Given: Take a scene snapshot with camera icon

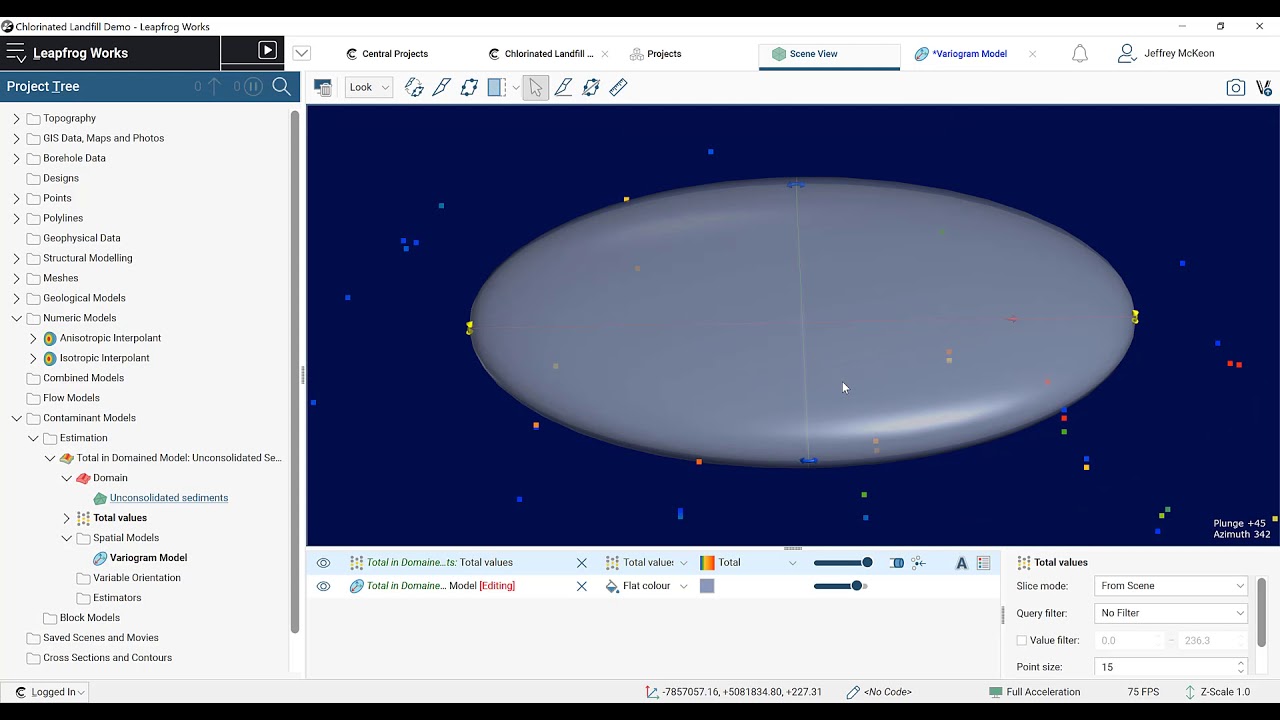Looking at the screenshot, I should (1236, 88).
